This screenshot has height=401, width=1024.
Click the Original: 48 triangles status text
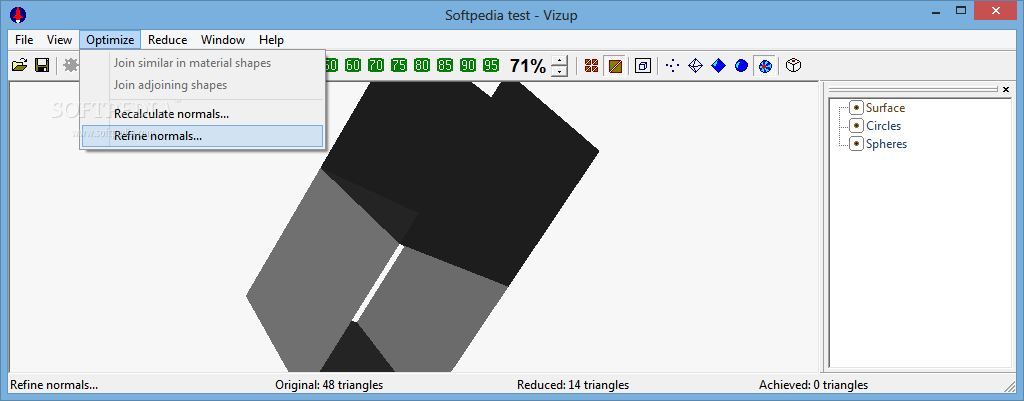tap(329, 385)
